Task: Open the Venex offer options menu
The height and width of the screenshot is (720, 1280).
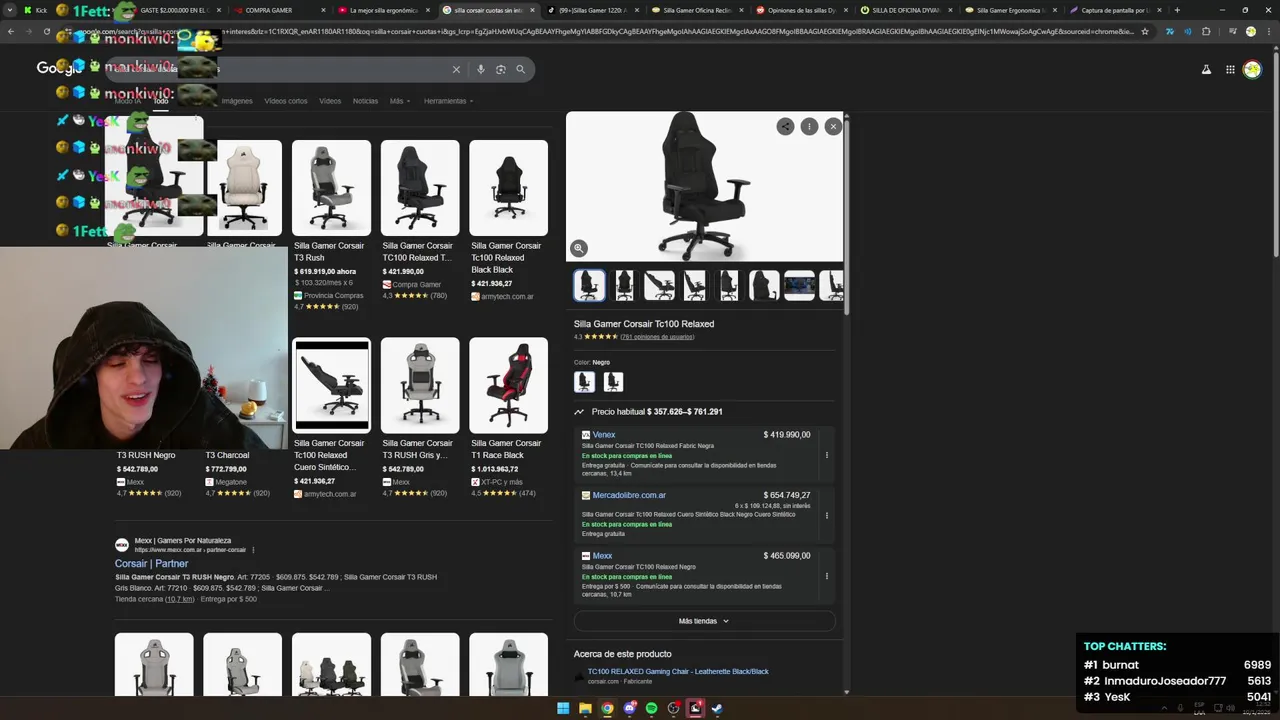Action: click(826, 455)
